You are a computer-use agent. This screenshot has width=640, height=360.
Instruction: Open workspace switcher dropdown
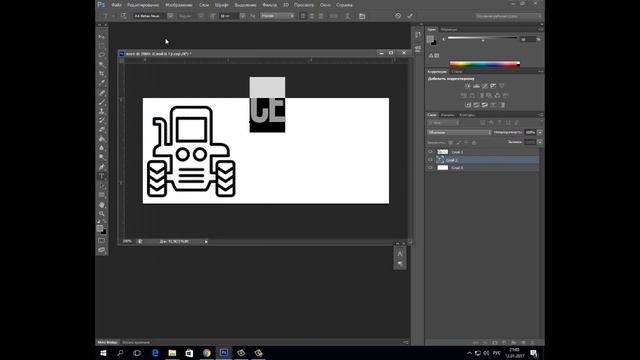509,16
